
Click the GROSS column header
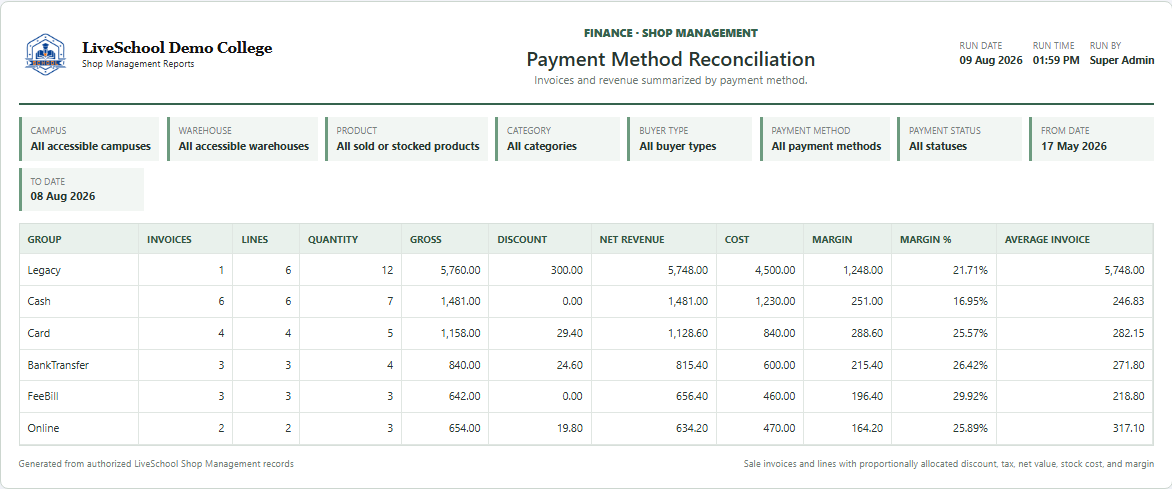point(445,239)
